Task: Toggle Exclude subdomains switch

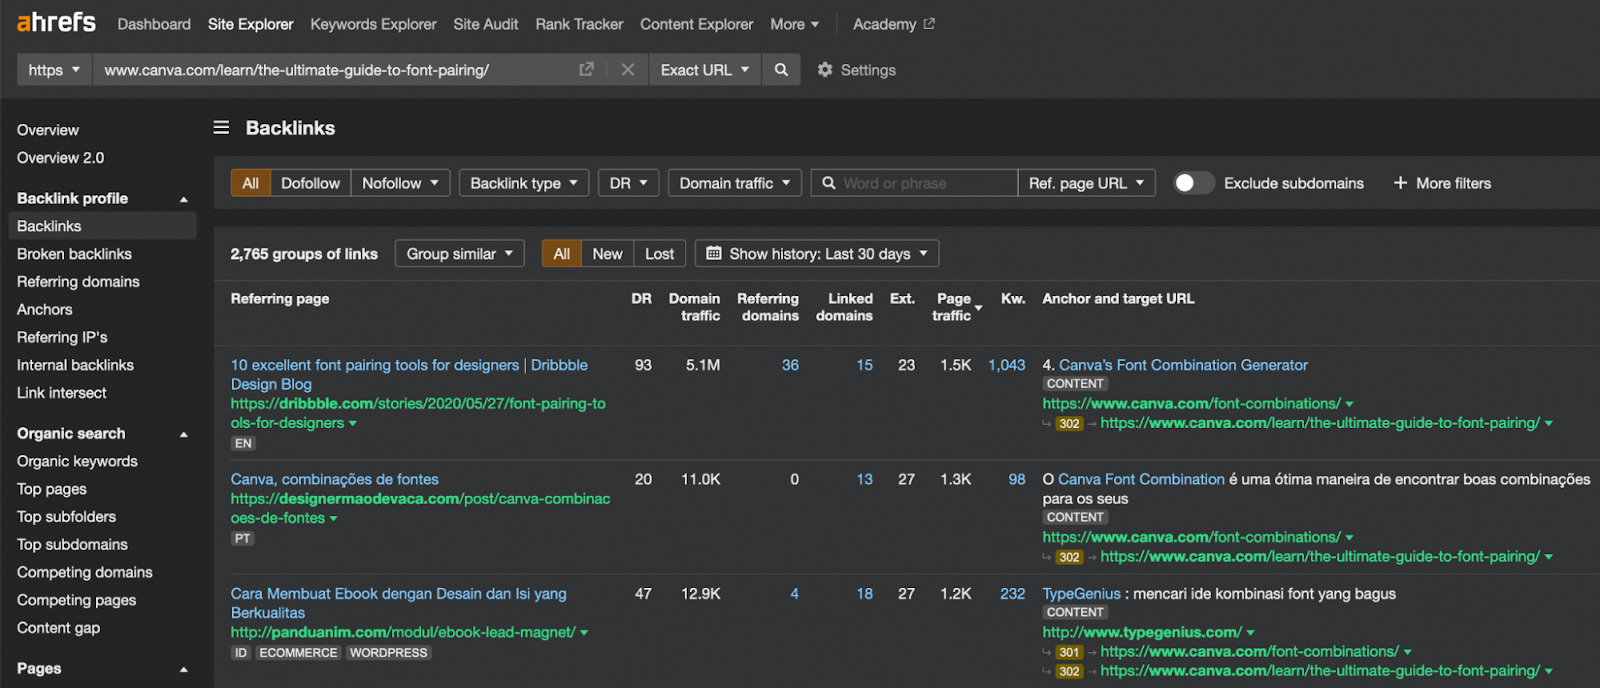Action: coord(1193,183)
